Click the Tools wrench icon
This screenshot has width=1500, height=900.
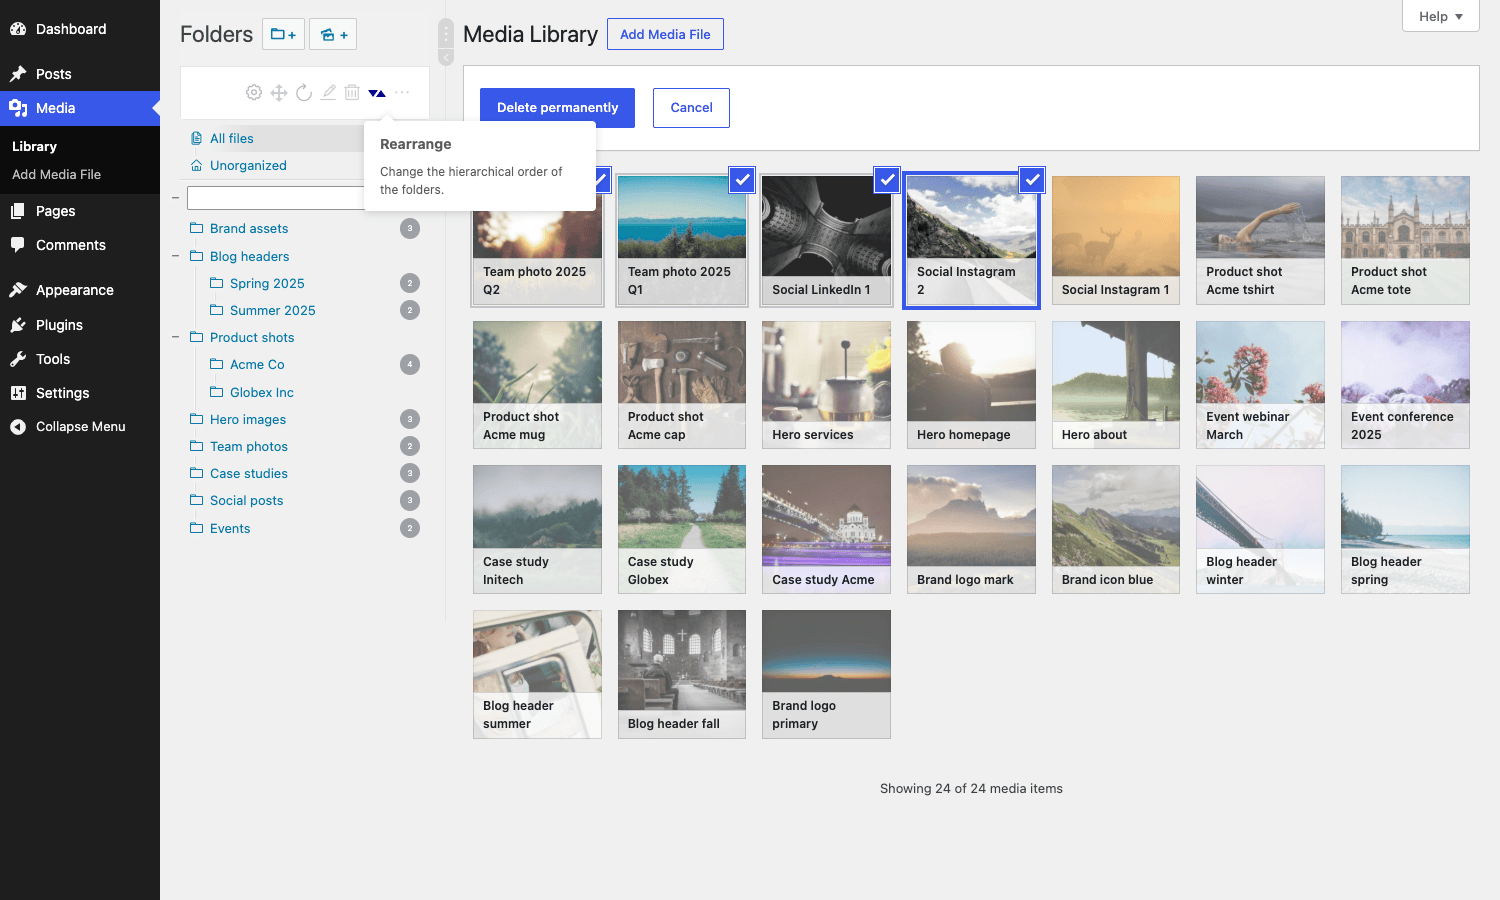pos(18,359)
